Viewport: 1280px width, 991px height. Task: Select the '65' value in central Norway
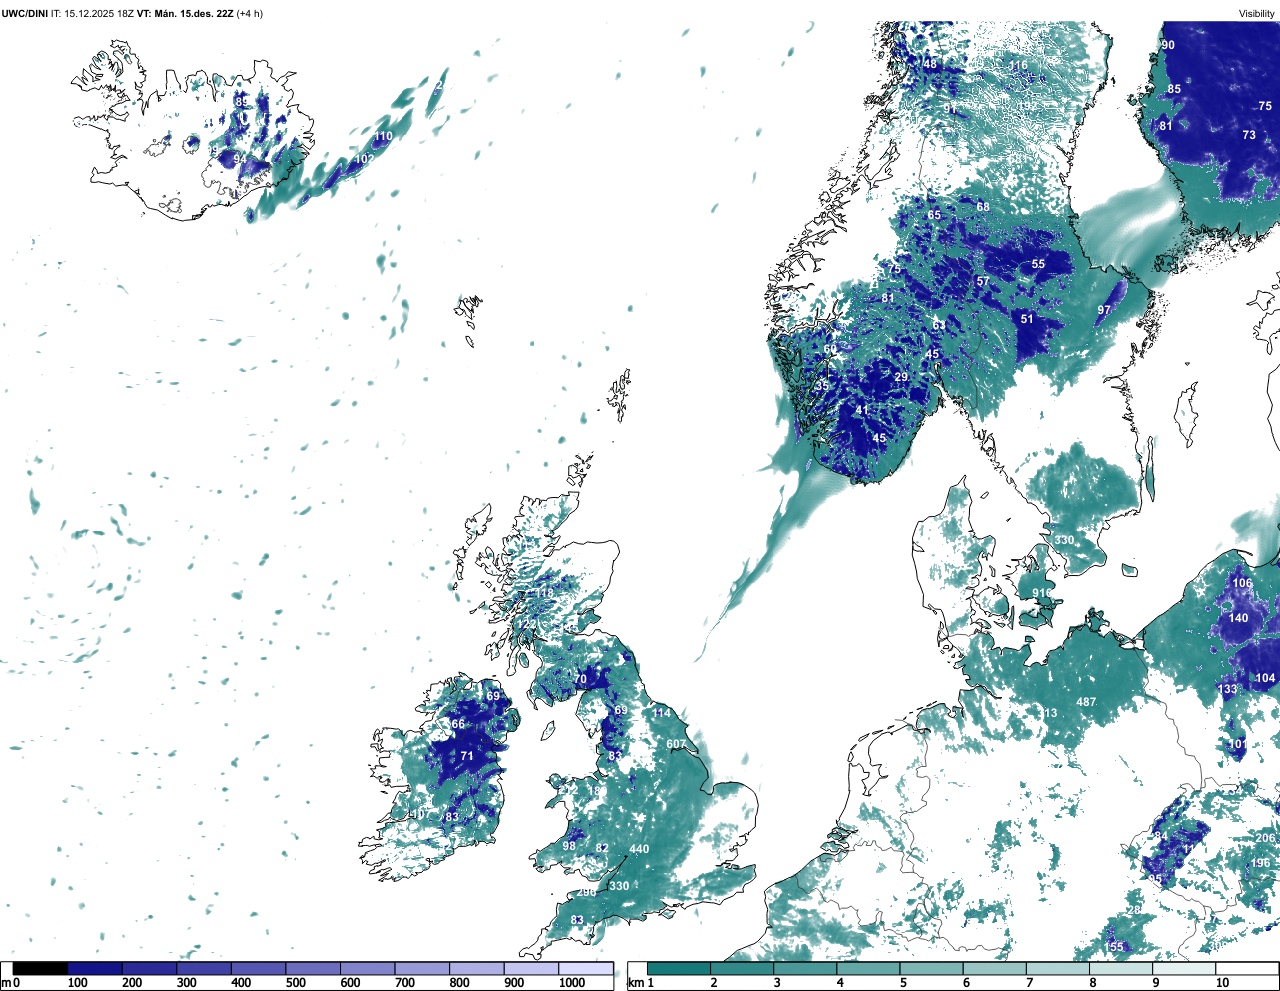click(x=934, y=215)
